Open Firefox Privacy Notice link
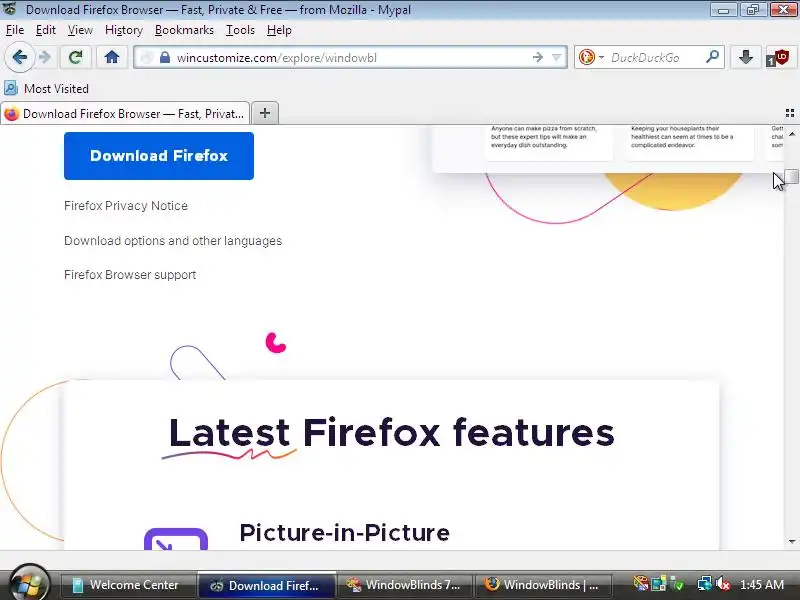Image resolution: width=800 pixels, height=600 pixels. click(x=126, y=206)
